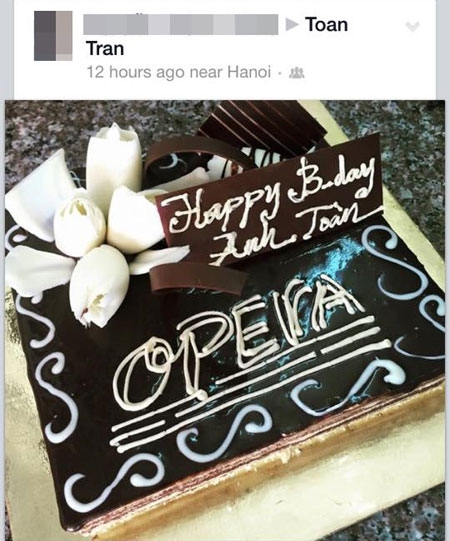
Task: Open the 12 hours ago timestamp
Action: coord(136,72)
